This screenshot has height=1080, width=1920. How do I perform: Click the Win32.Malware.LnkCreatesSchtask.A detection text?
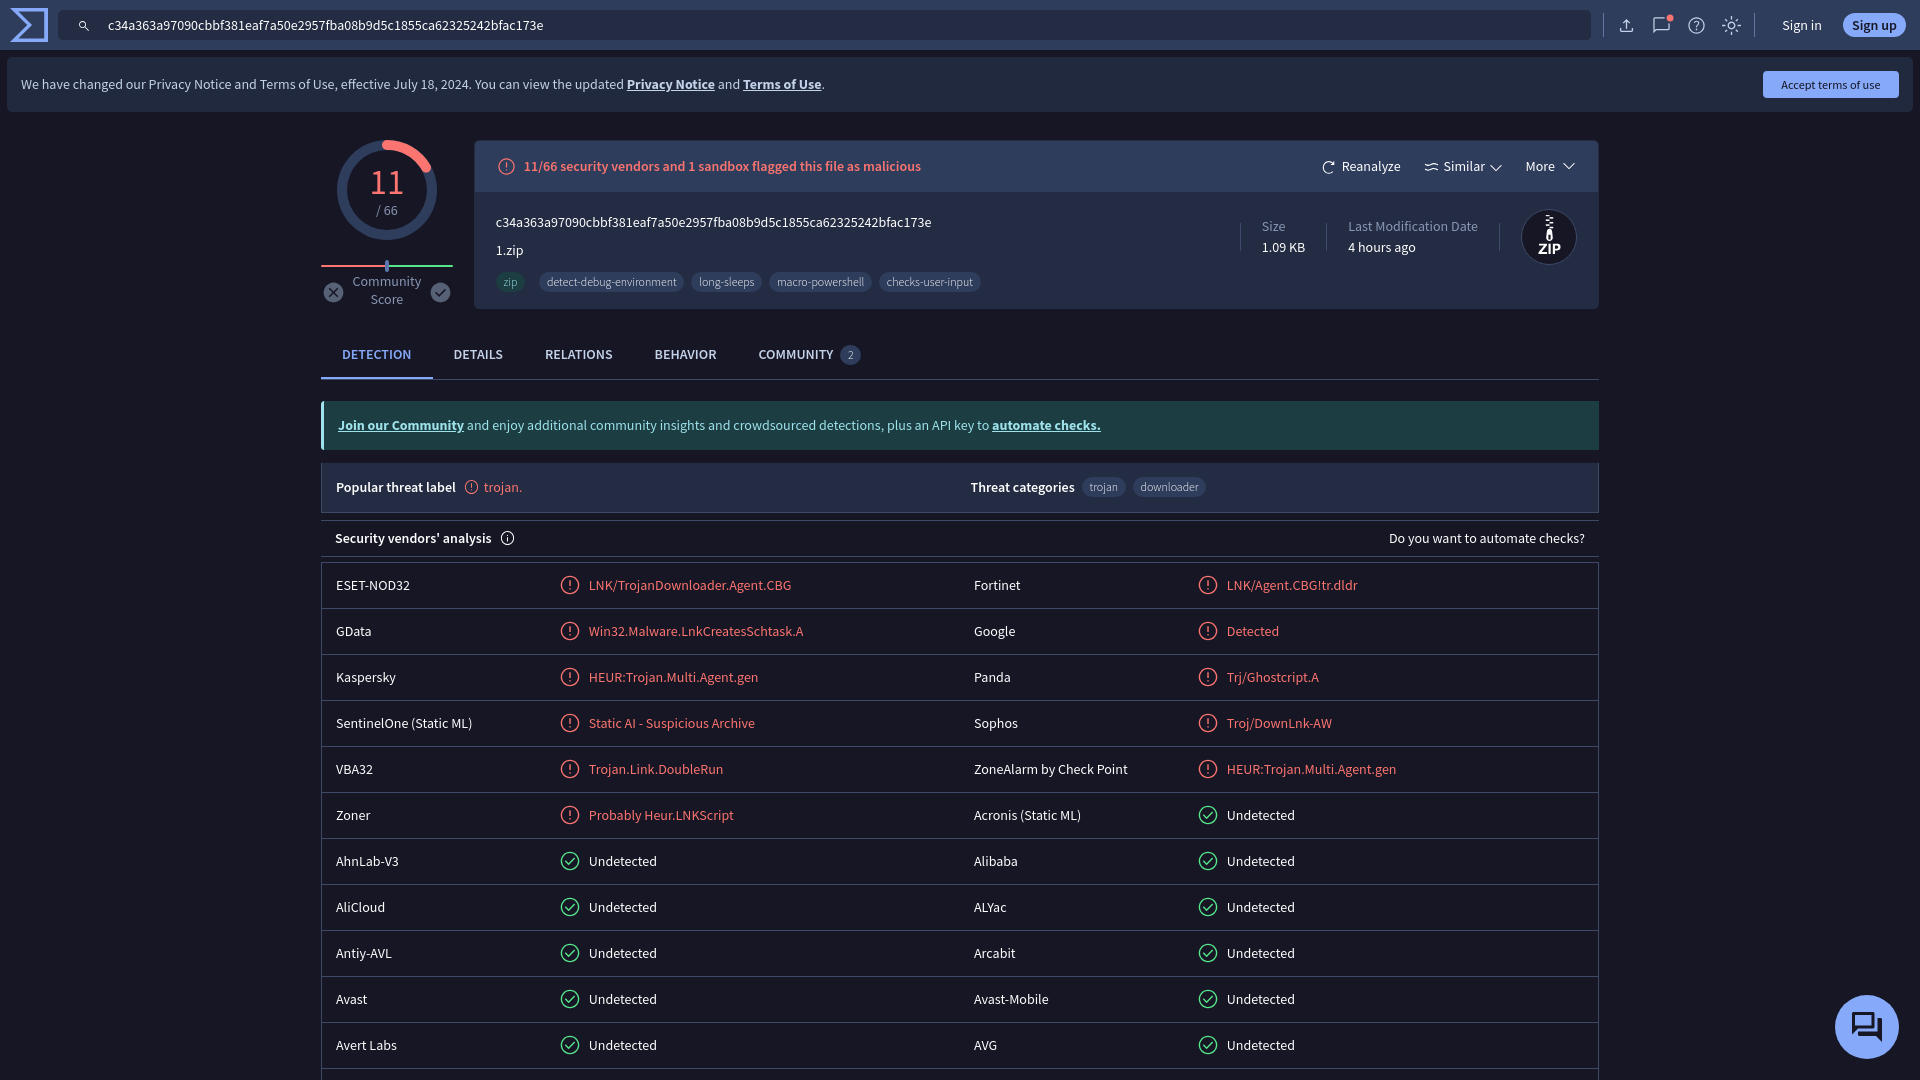pos(696,632)
